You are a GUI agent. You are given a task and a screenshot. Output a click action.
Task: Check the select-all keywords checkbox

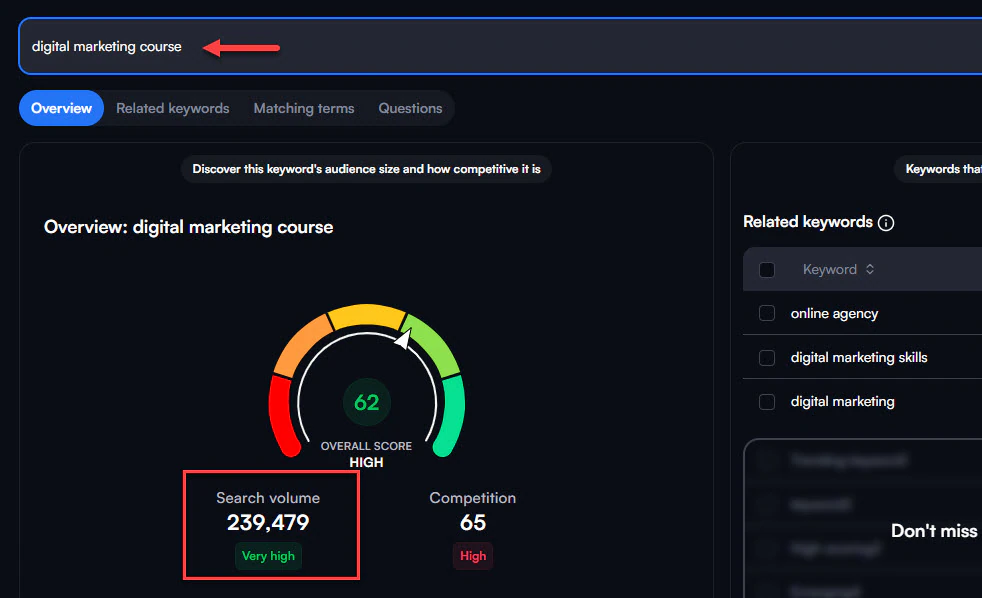(767, 270)
